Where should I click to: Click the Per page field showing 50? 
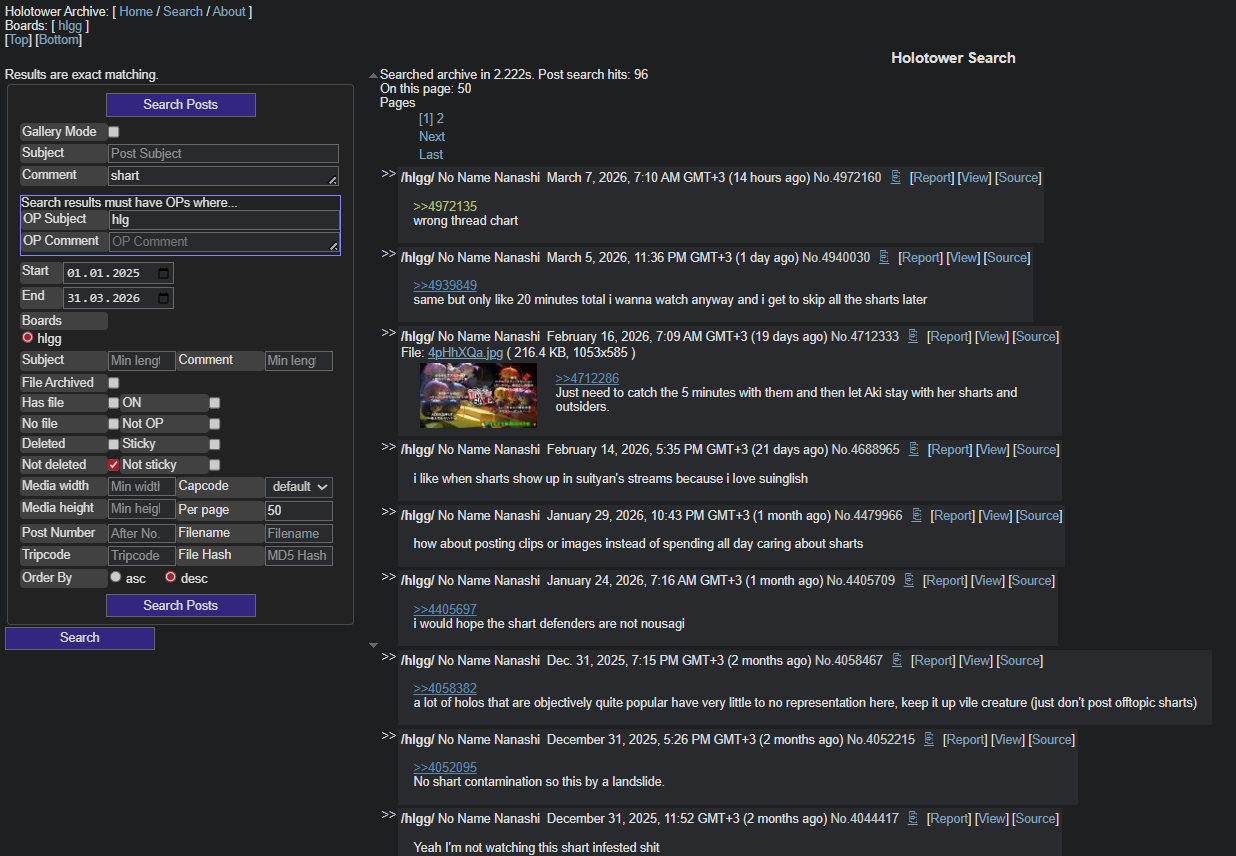[299, 510]
